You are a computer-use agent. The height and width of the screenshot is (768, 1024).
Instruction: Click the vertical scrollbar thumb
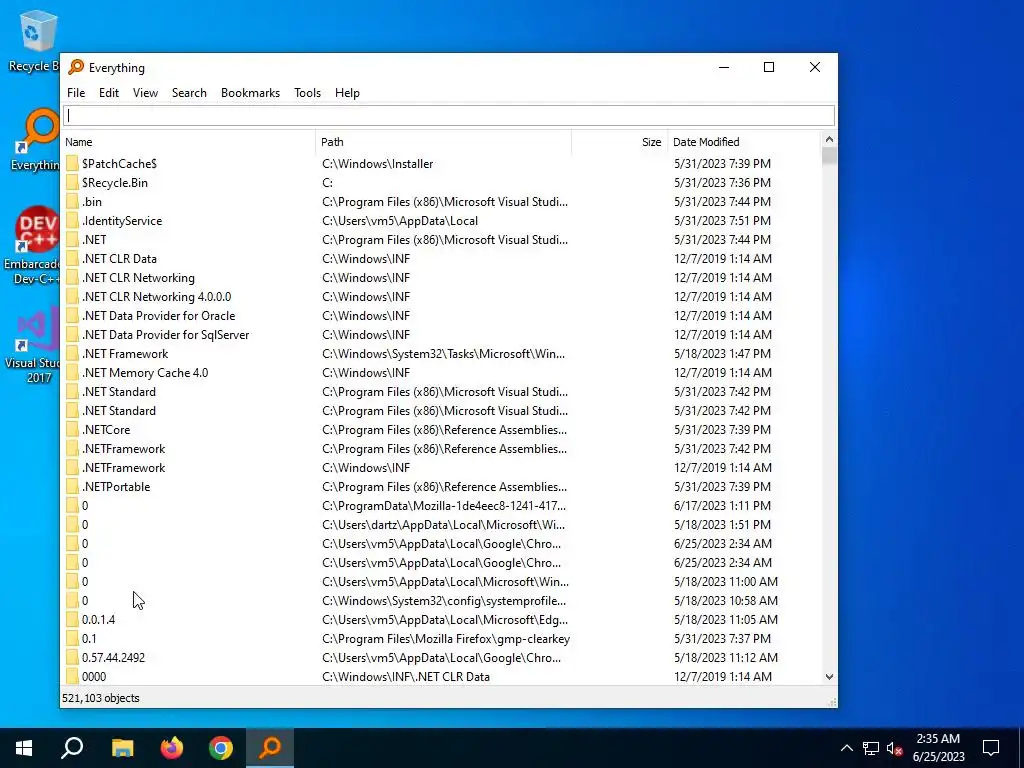pos(829,155)
